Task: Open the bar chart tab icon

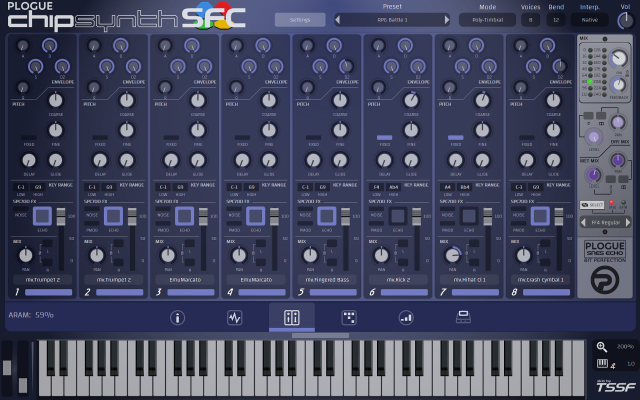Action: 406,318
